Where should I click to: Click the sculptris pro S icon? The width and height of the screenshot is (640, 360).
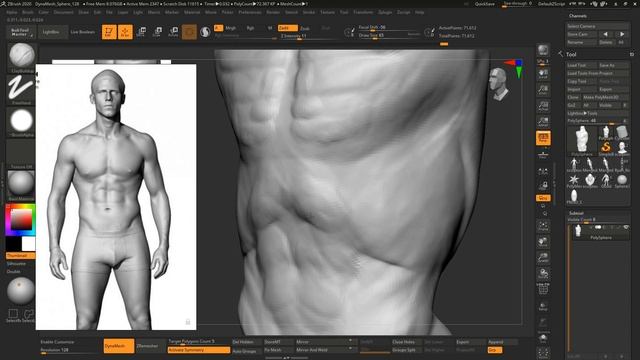pyautogui.click(x=205, y=32)
